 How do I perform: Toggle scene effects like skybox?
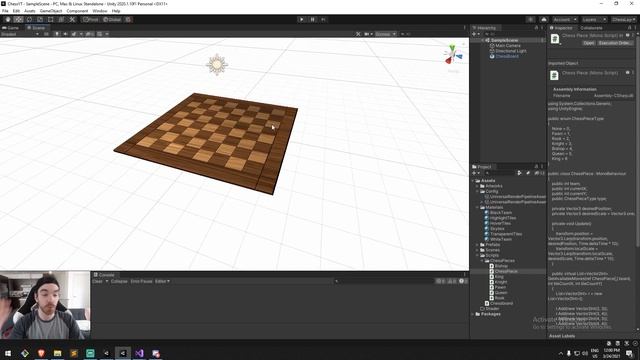[x=74, y=34]
